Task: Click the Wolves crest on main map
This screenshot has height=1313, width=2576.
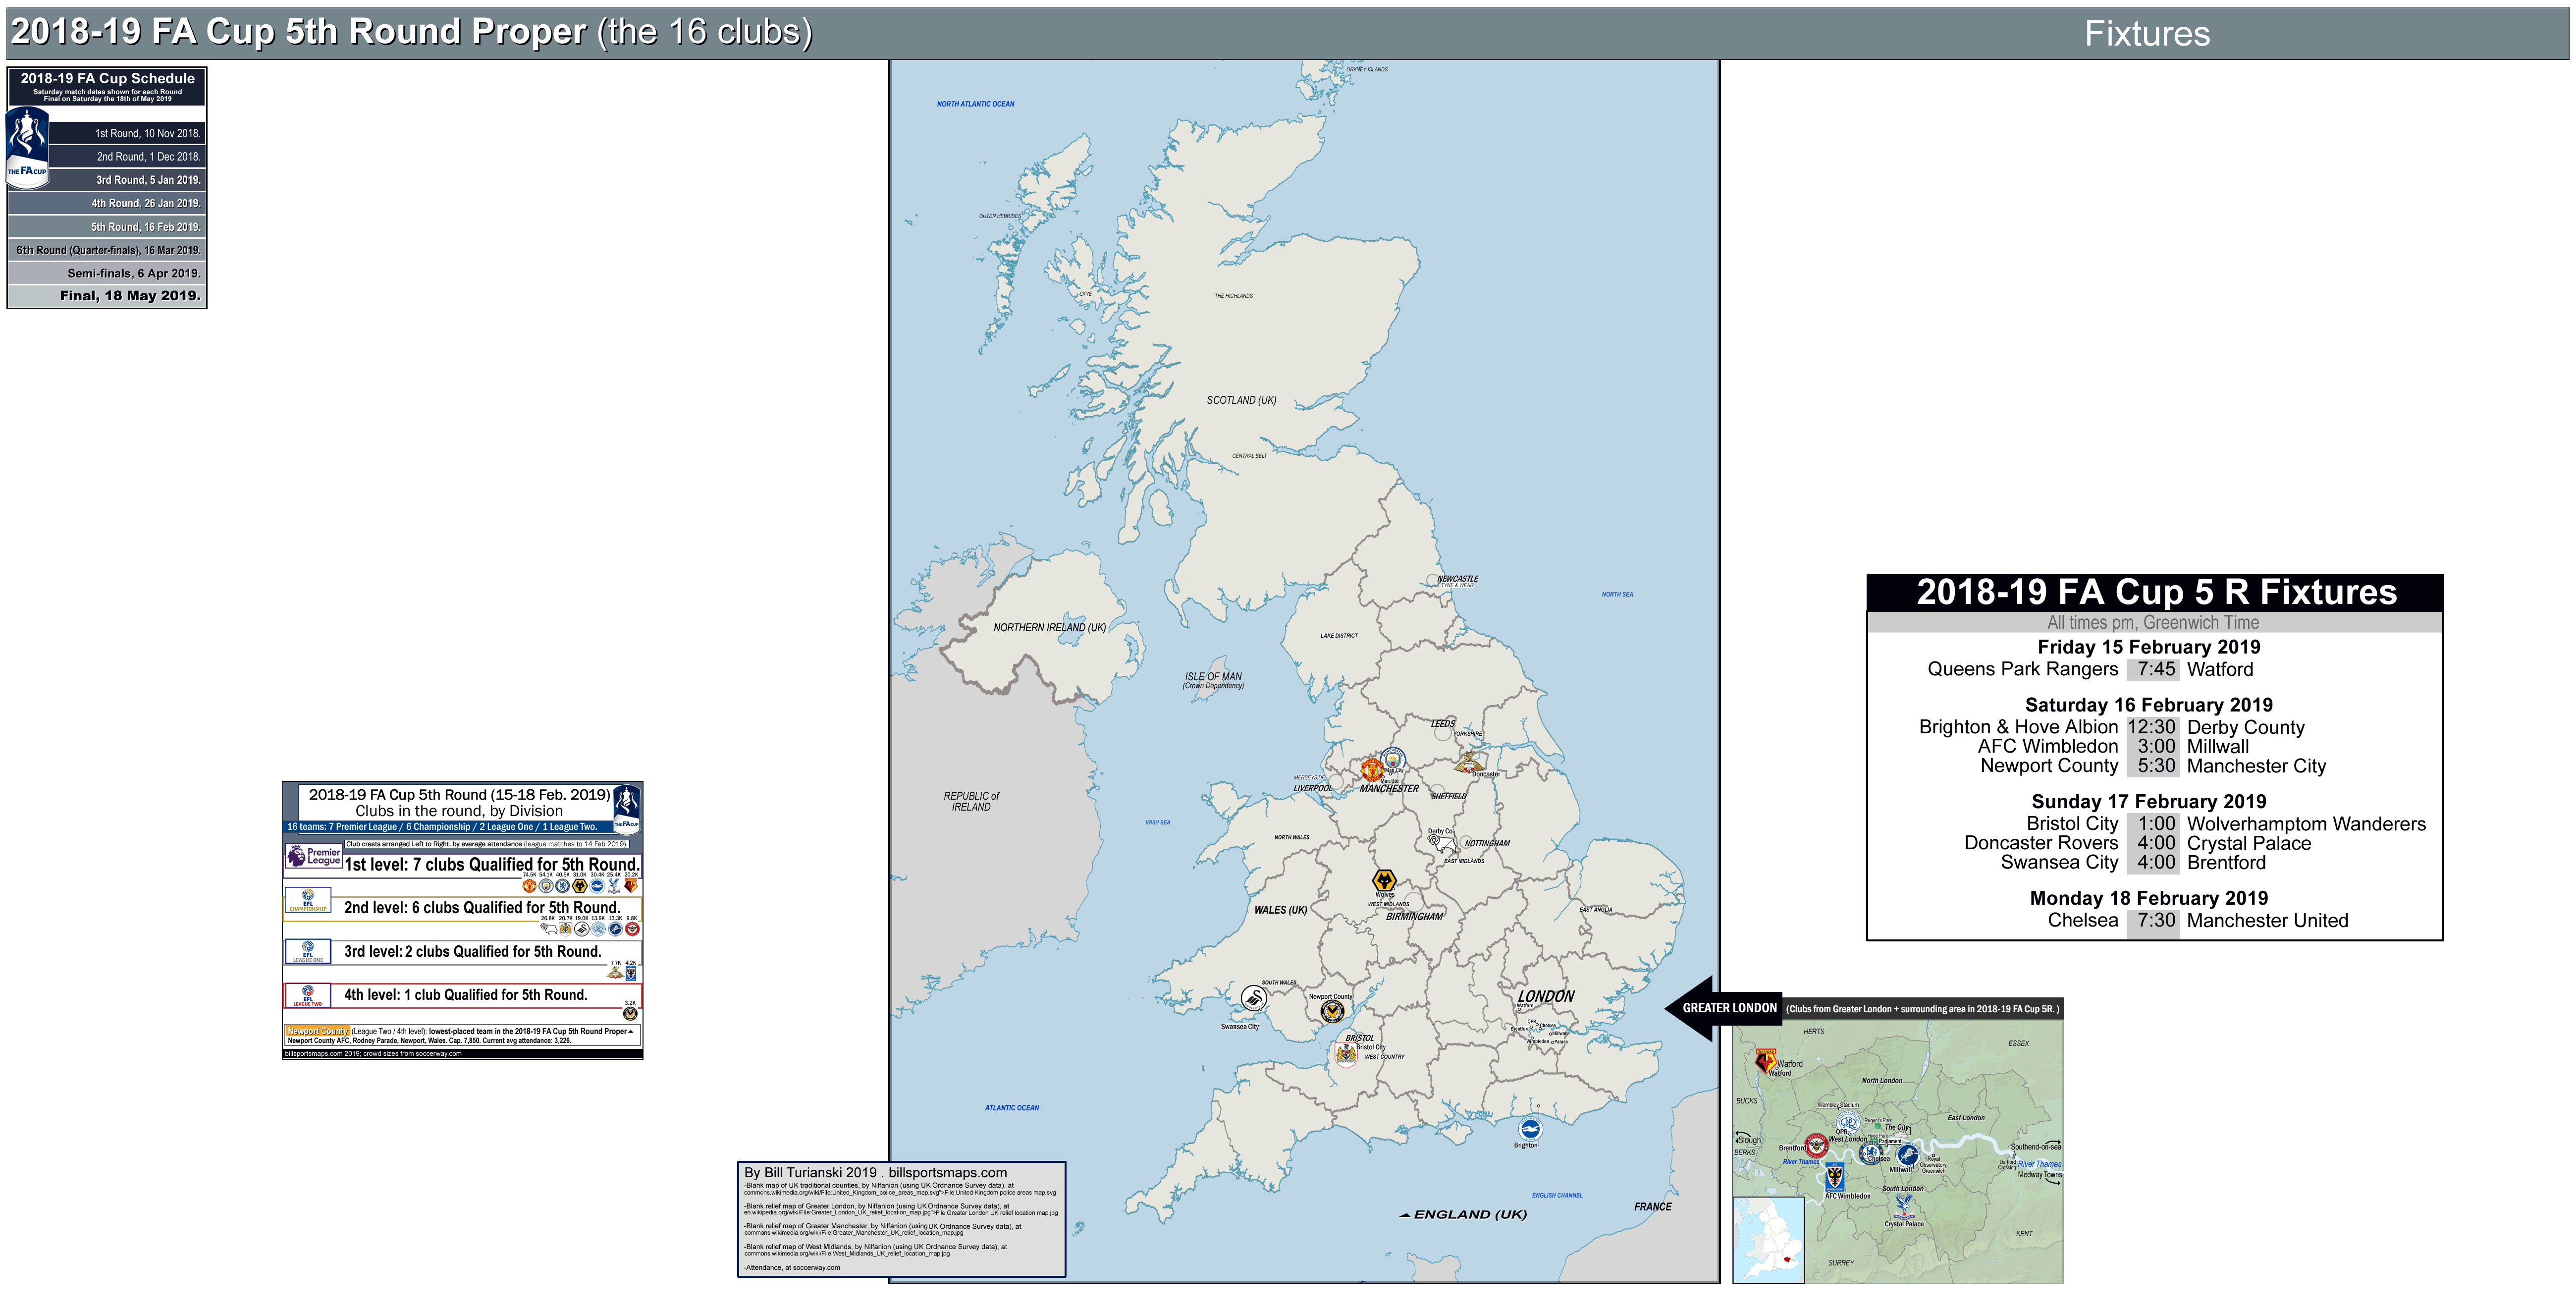Action: pyautogui.click(x=1384, y=880)
